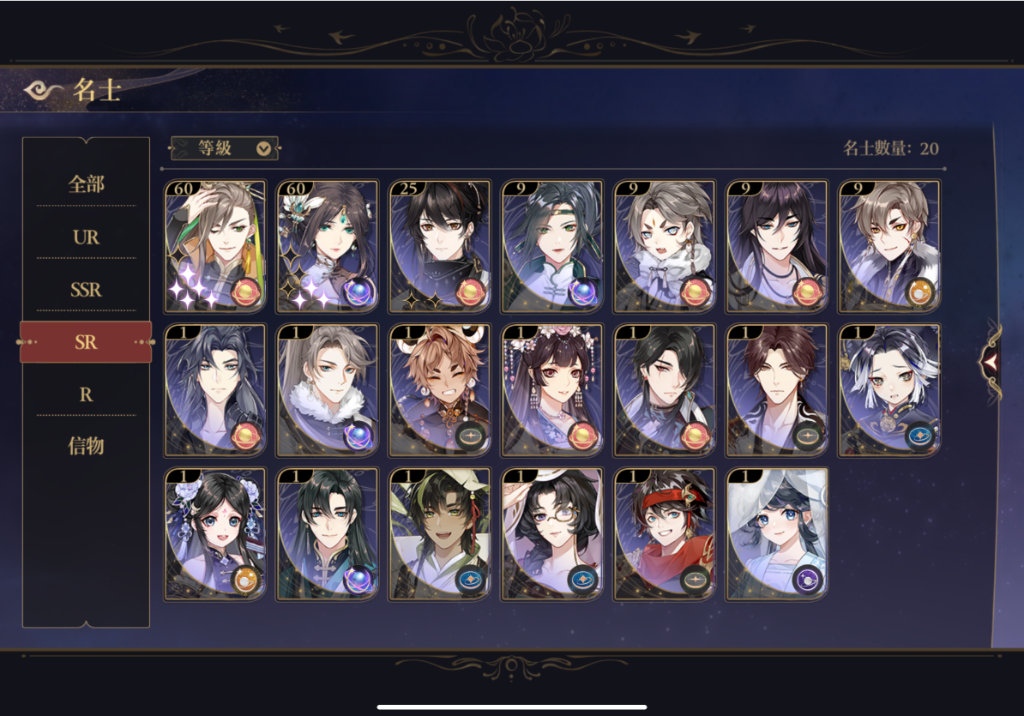Select the grinning orange-haired character card
Viewport: 1024px width, 716px height.
click(x=440, y=390)
